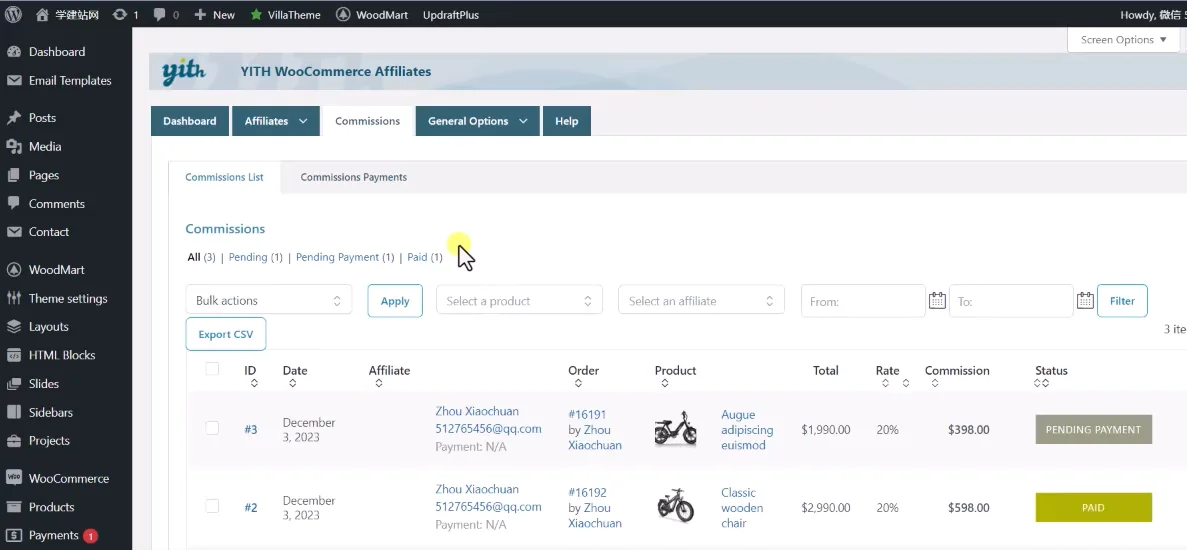Open order #16191 link

tap(587, 414)
